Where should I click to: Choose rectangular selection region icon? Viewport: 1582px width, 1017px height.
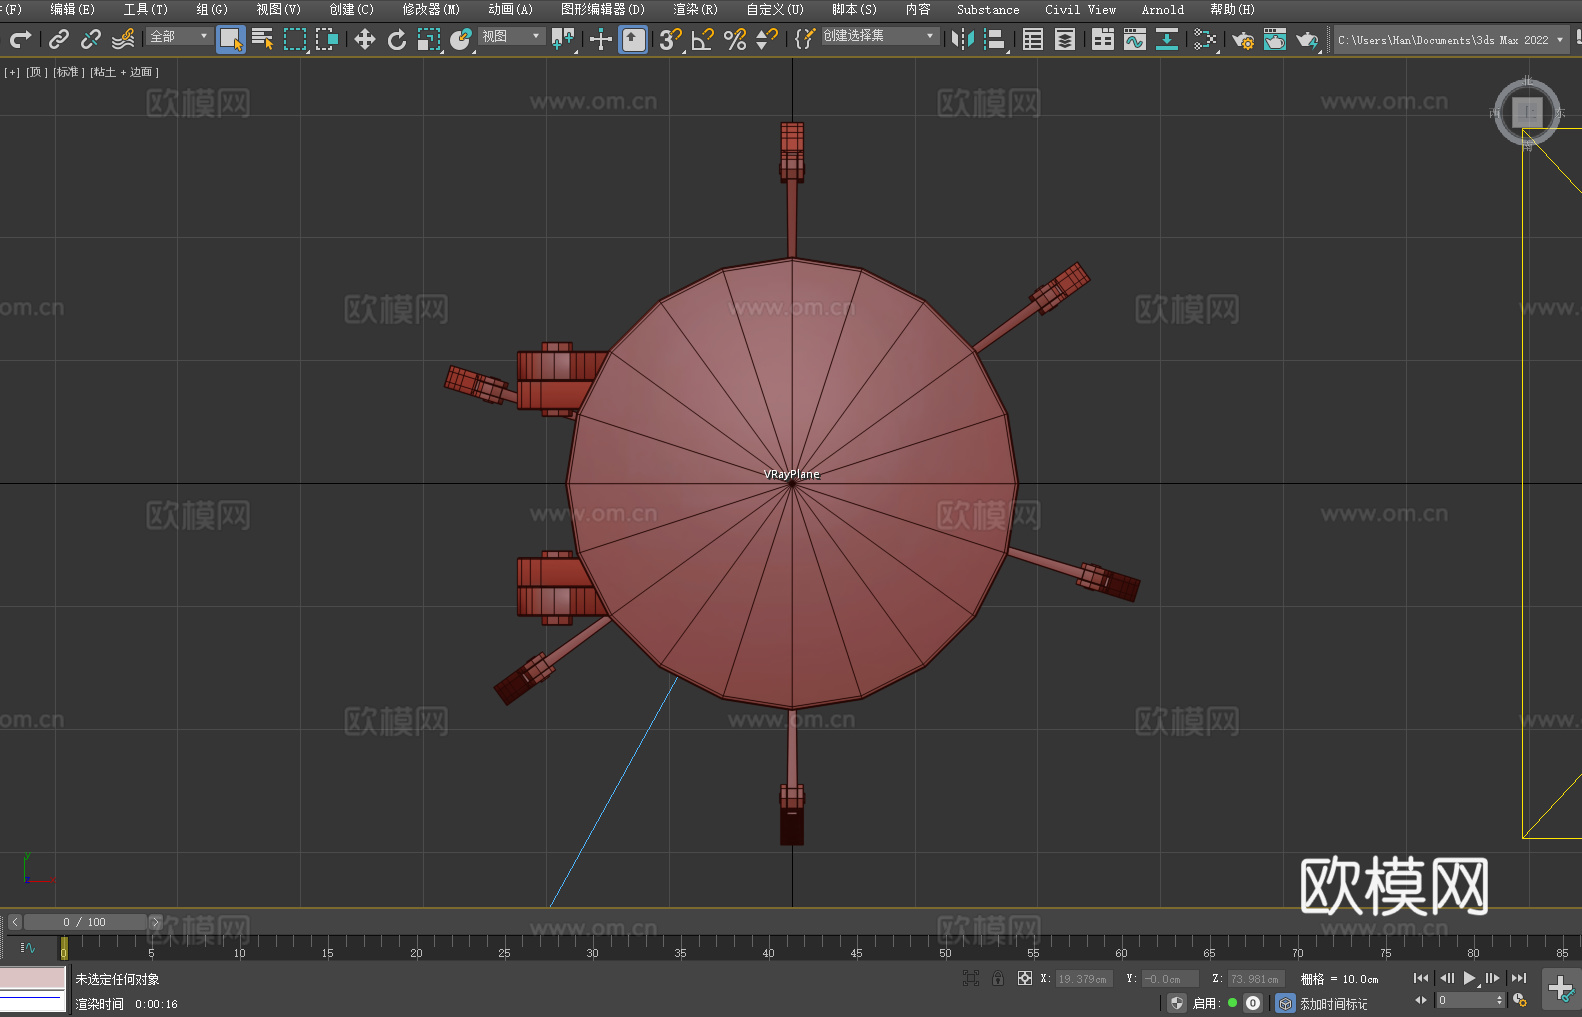pos(295,39)
